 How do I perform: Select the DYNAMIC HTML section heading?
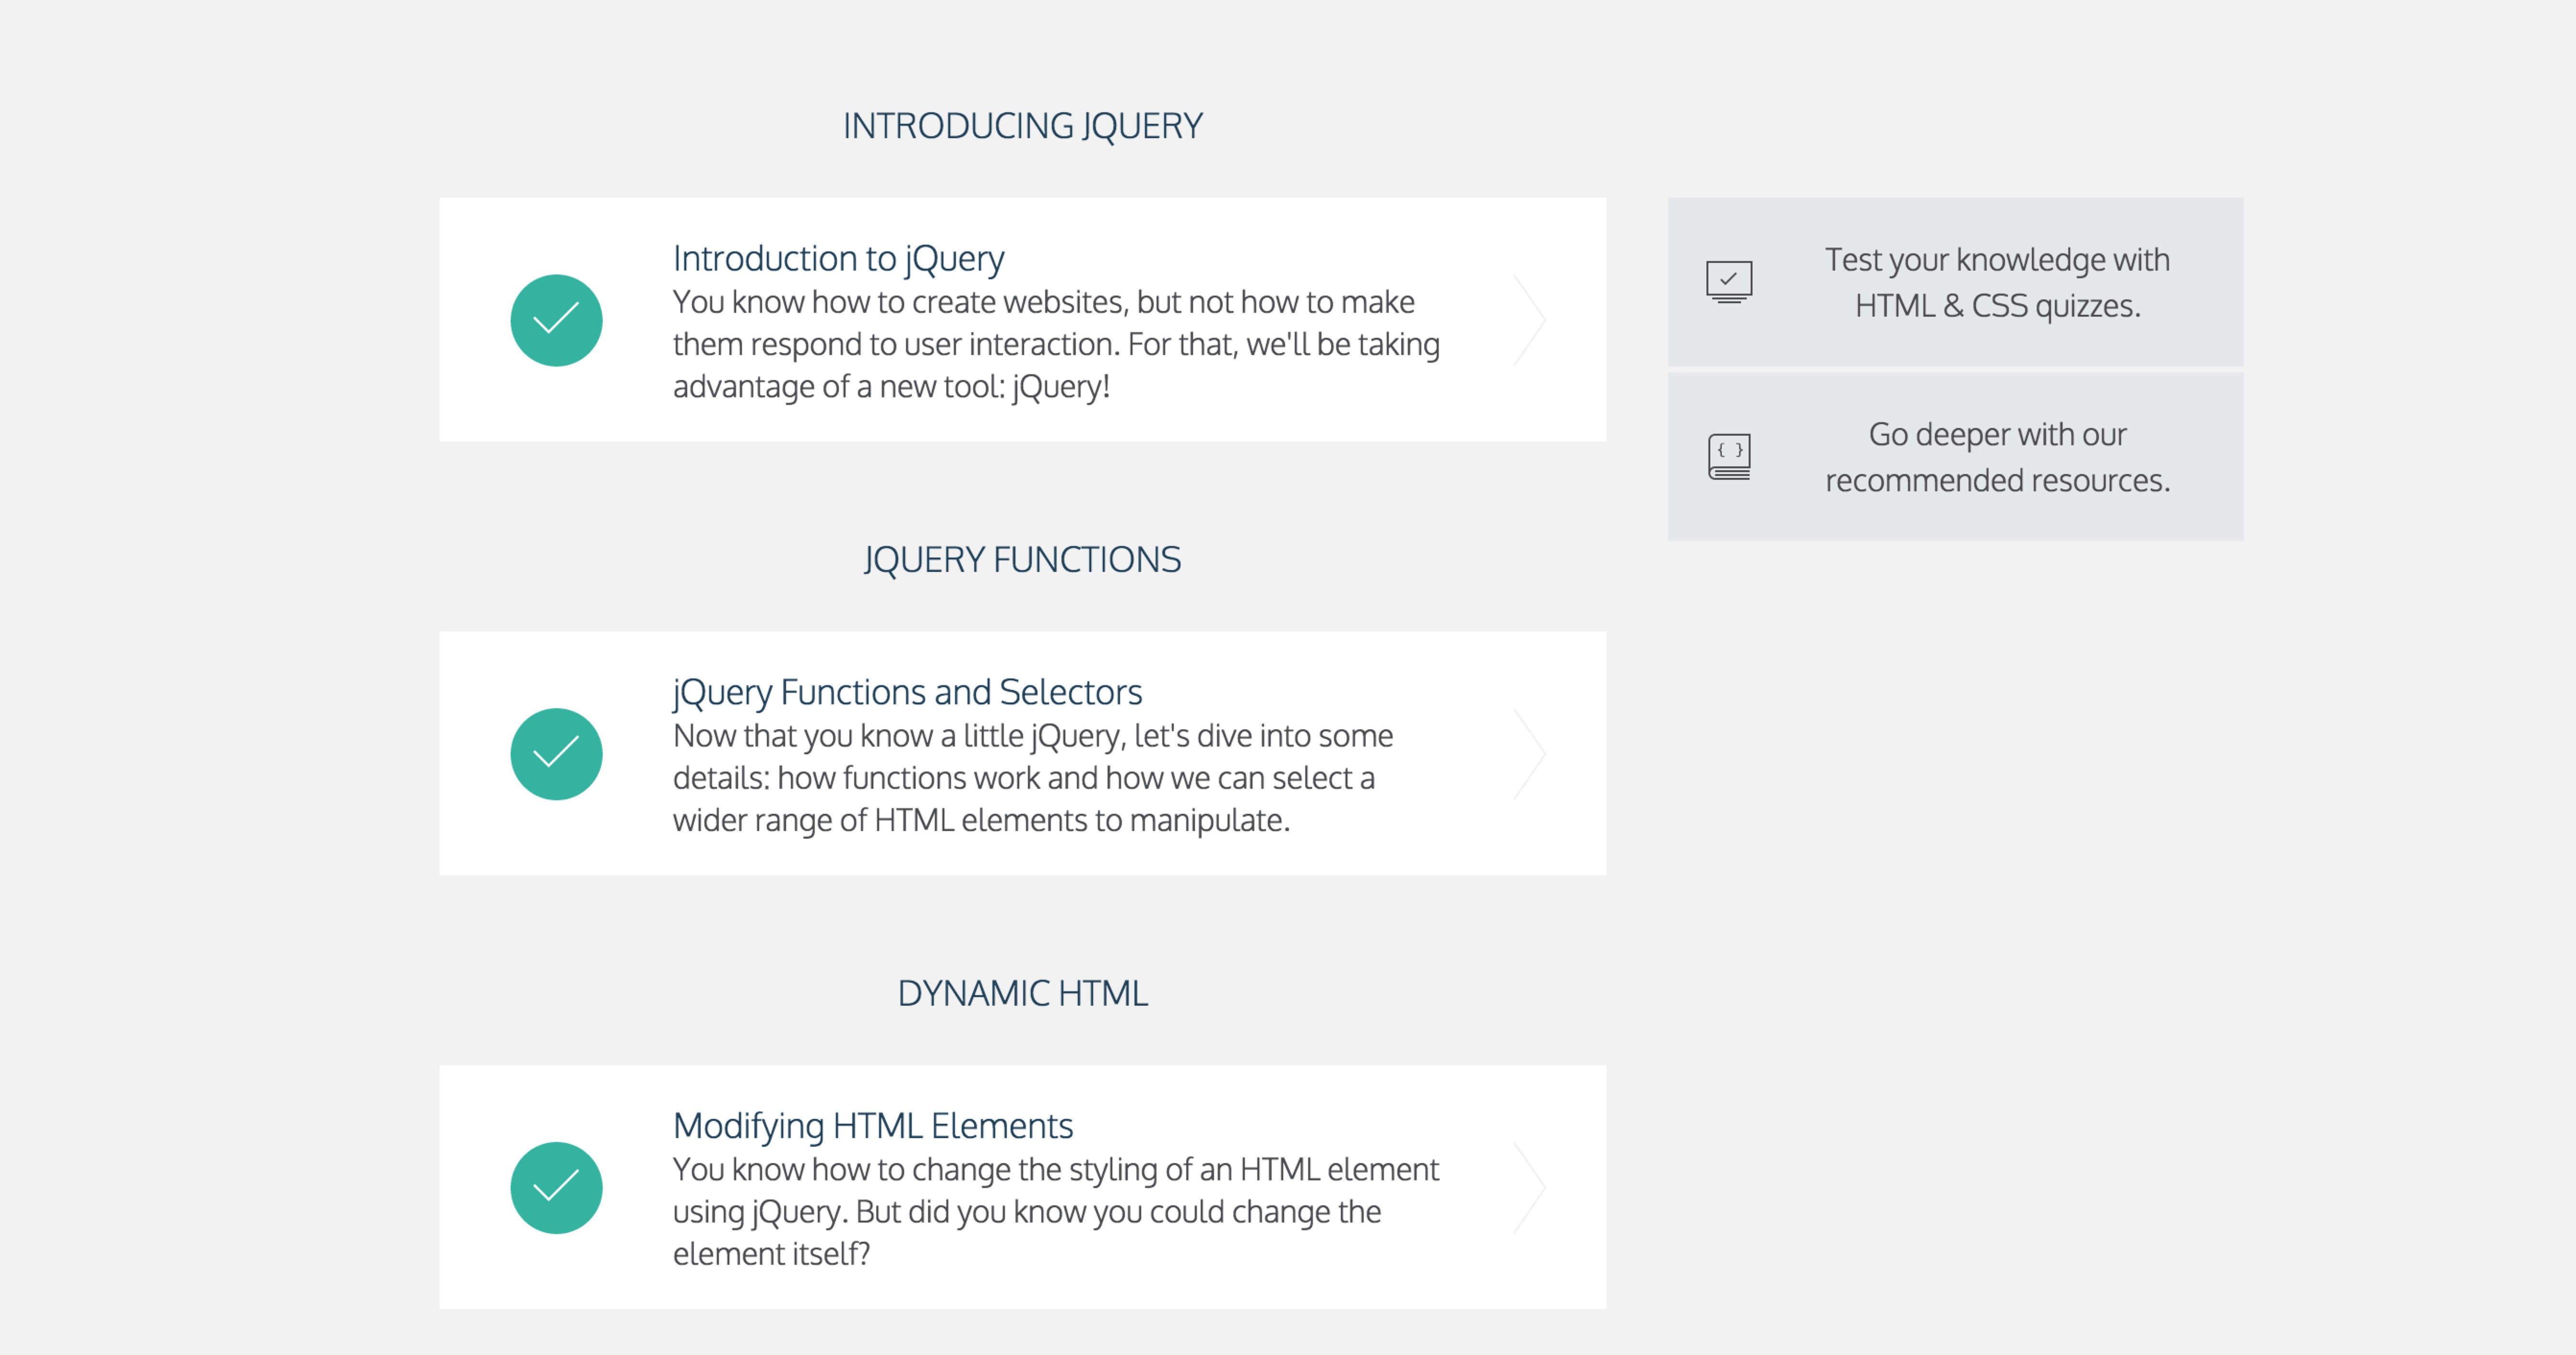1022,993
